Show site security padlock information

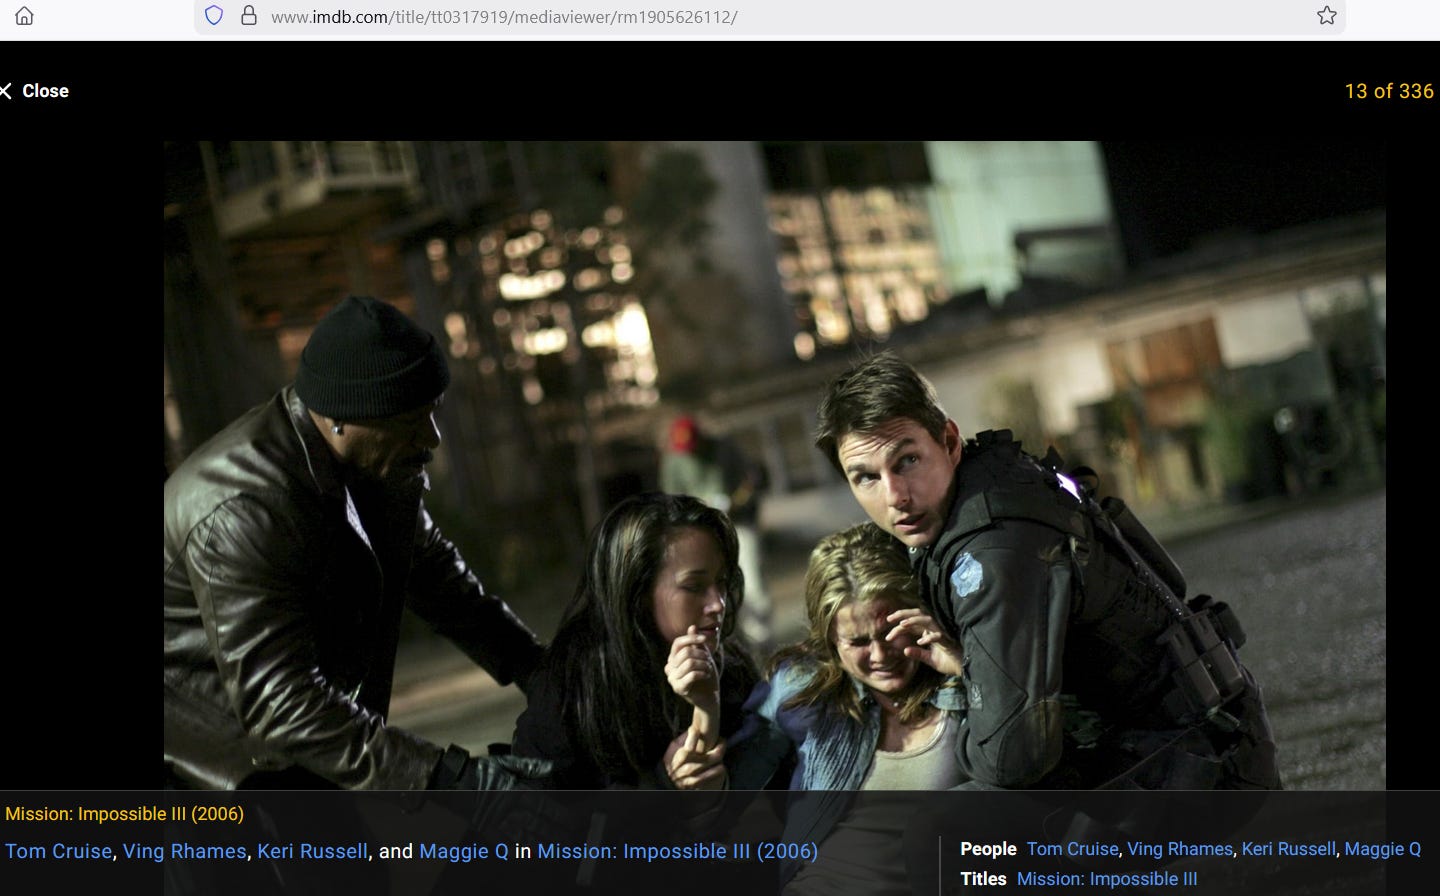(x=249, y=16)
